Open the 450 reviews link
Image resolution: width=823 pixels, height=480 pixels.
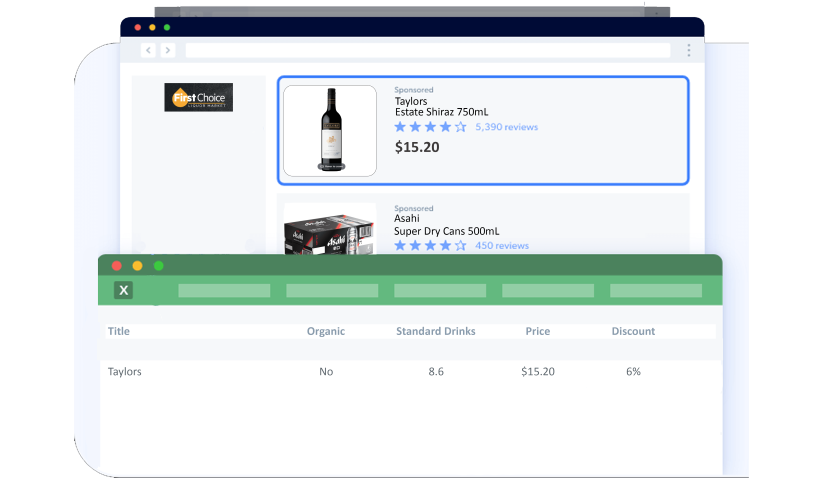coord(502,246)
